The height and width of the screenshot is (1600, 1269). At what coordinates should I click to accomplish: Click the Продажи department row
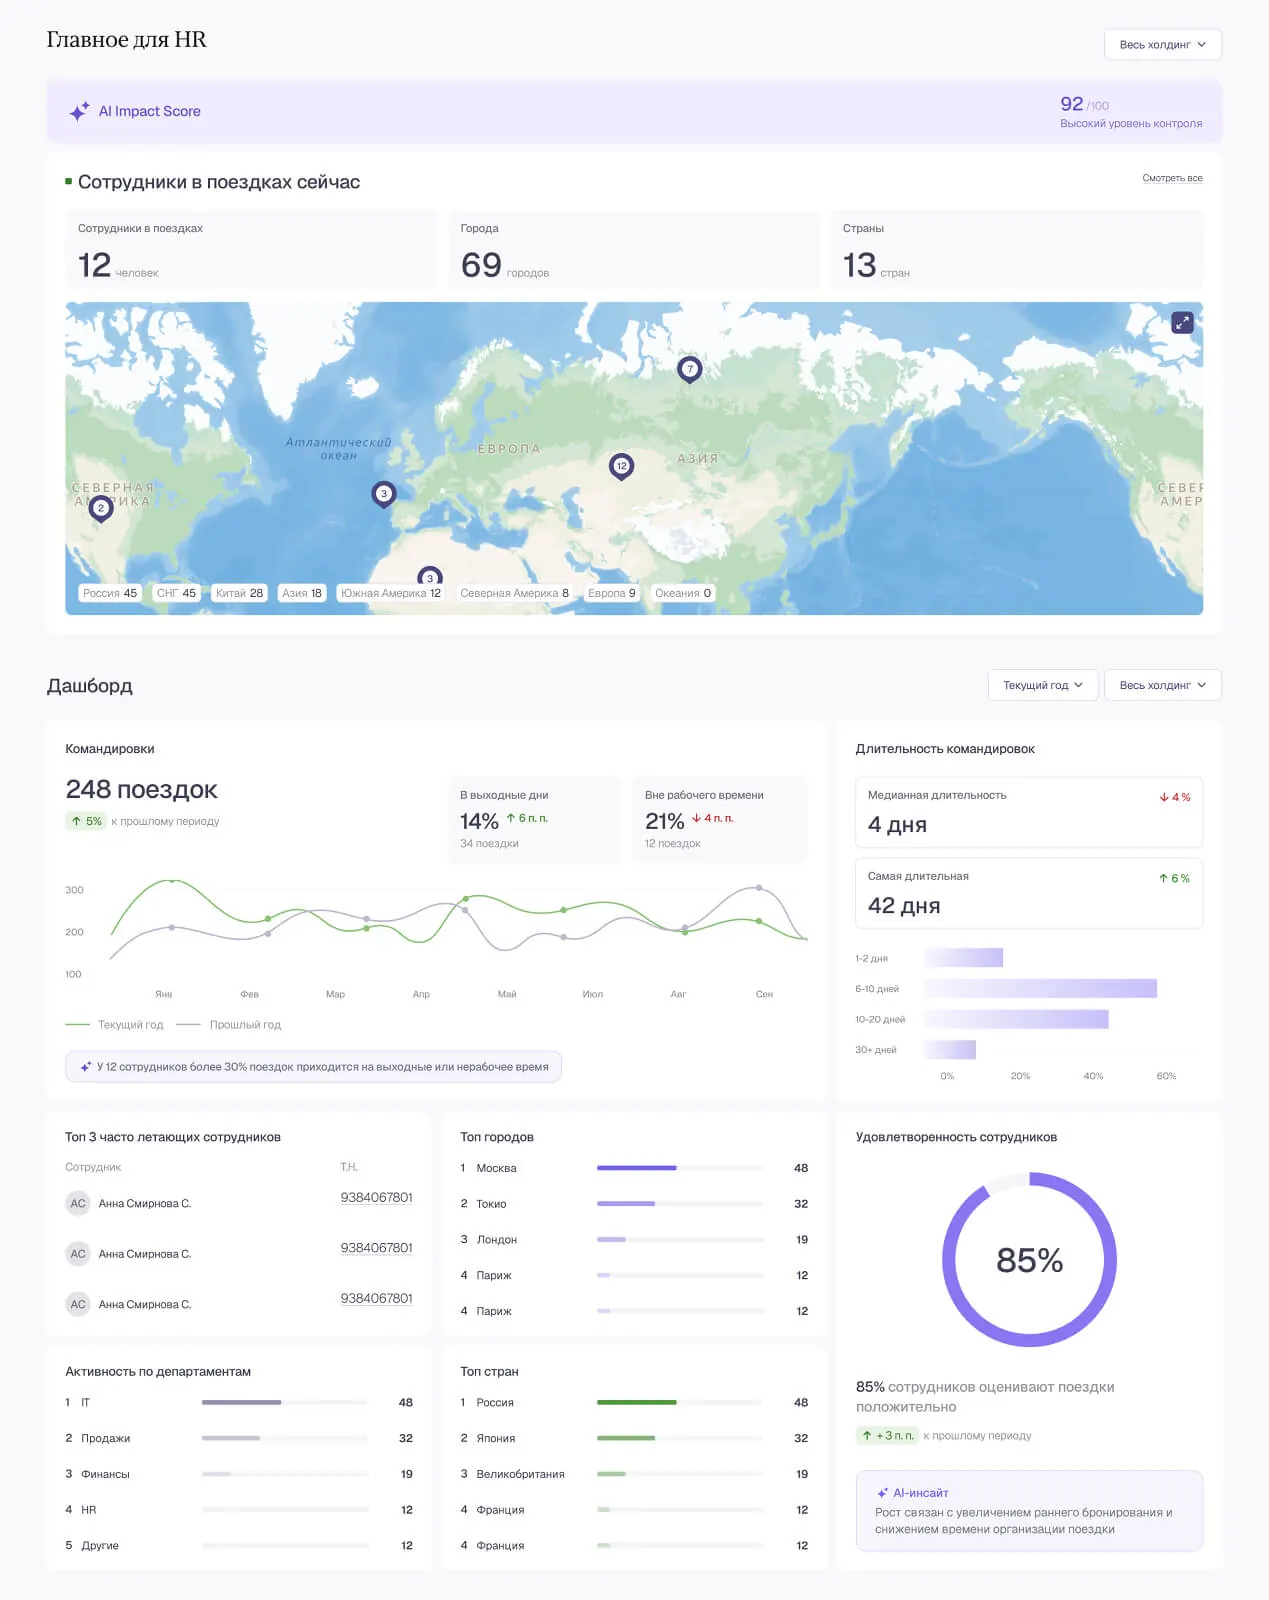click(x=239, y=1438)
